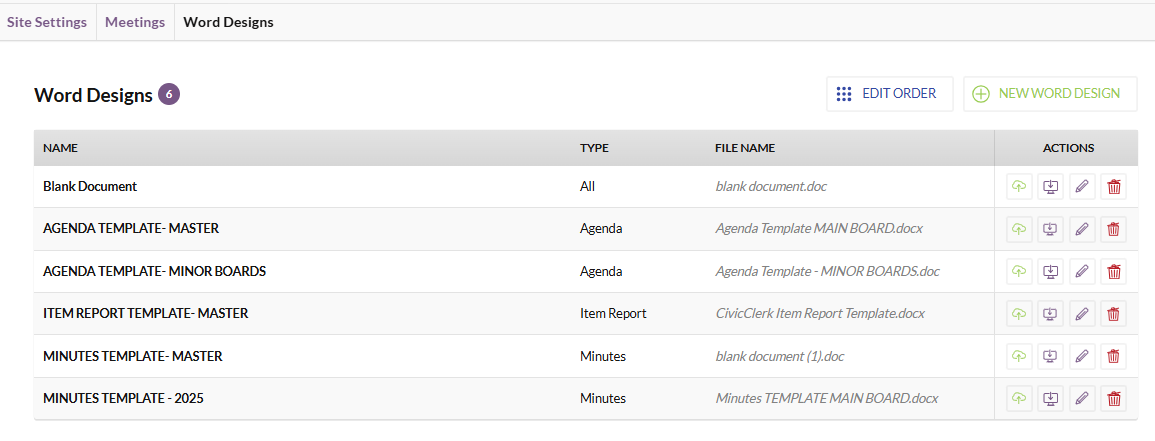Upload file for MINUTES TEMPLATE- MASTER

[1019, 357]
